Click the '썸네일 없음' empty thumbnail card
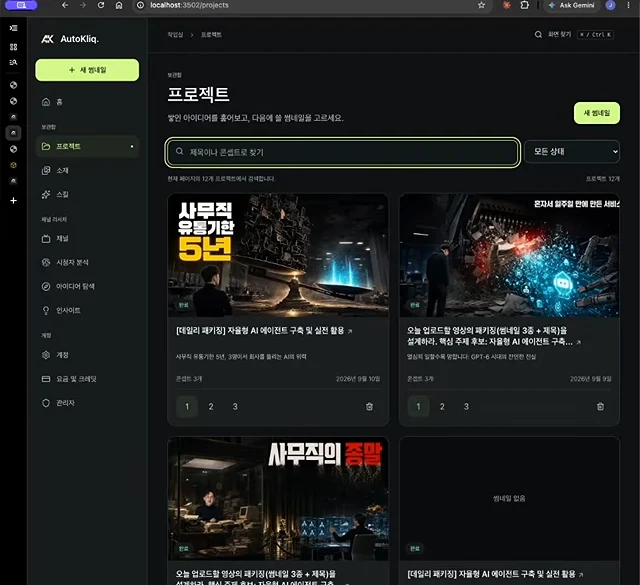 509,498
